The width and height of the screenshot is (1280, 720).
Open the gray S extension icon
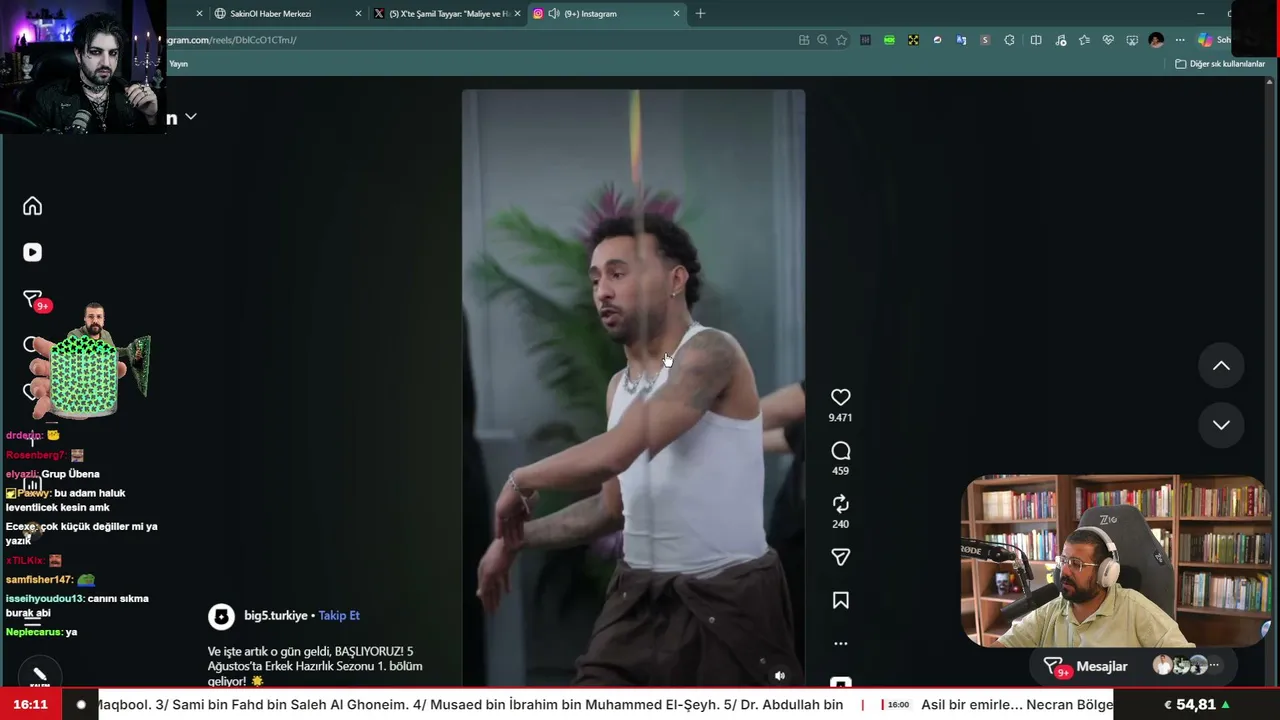tap(985, 40)
